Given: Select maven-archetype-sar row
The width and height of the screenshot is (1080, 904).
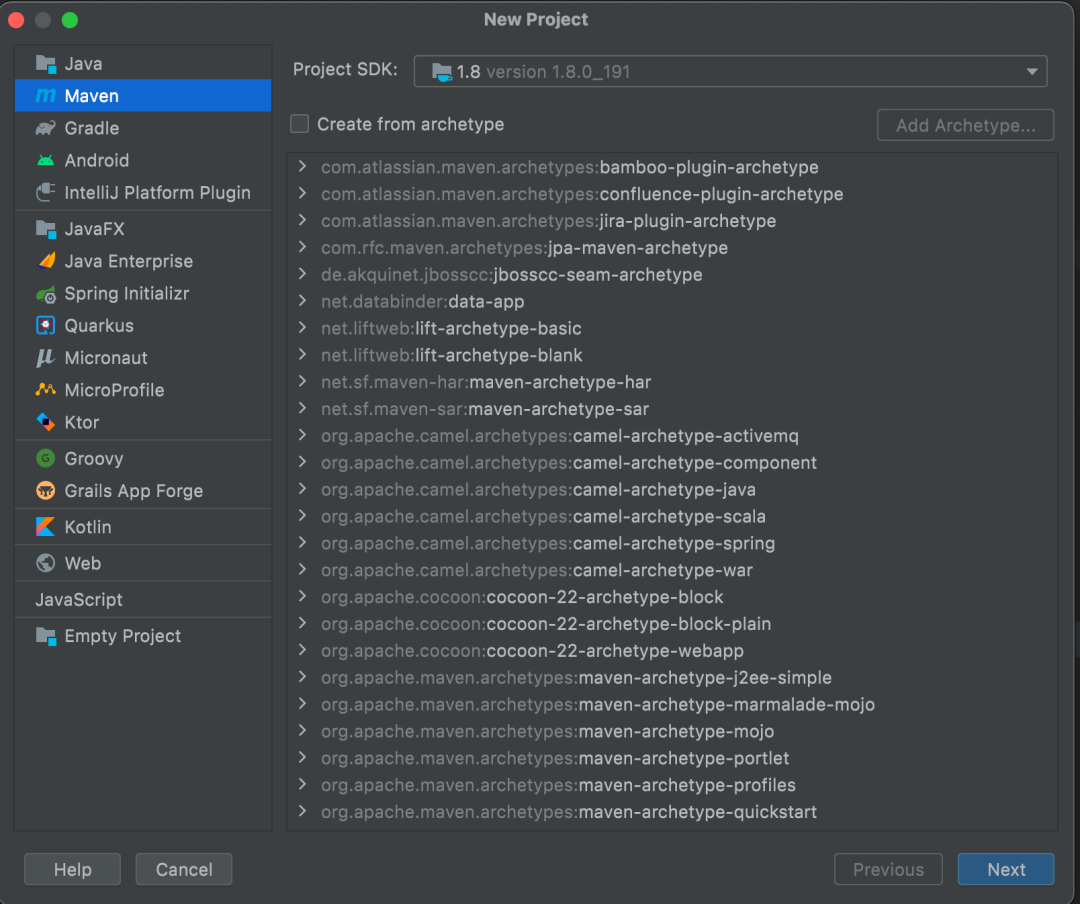Looking at the screenshot, I should click(672, 409).
